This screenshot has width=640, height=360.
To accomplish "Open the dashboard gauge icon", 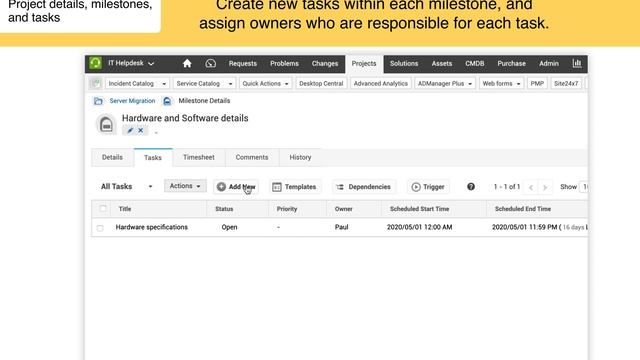I will (x=211, y=63).
